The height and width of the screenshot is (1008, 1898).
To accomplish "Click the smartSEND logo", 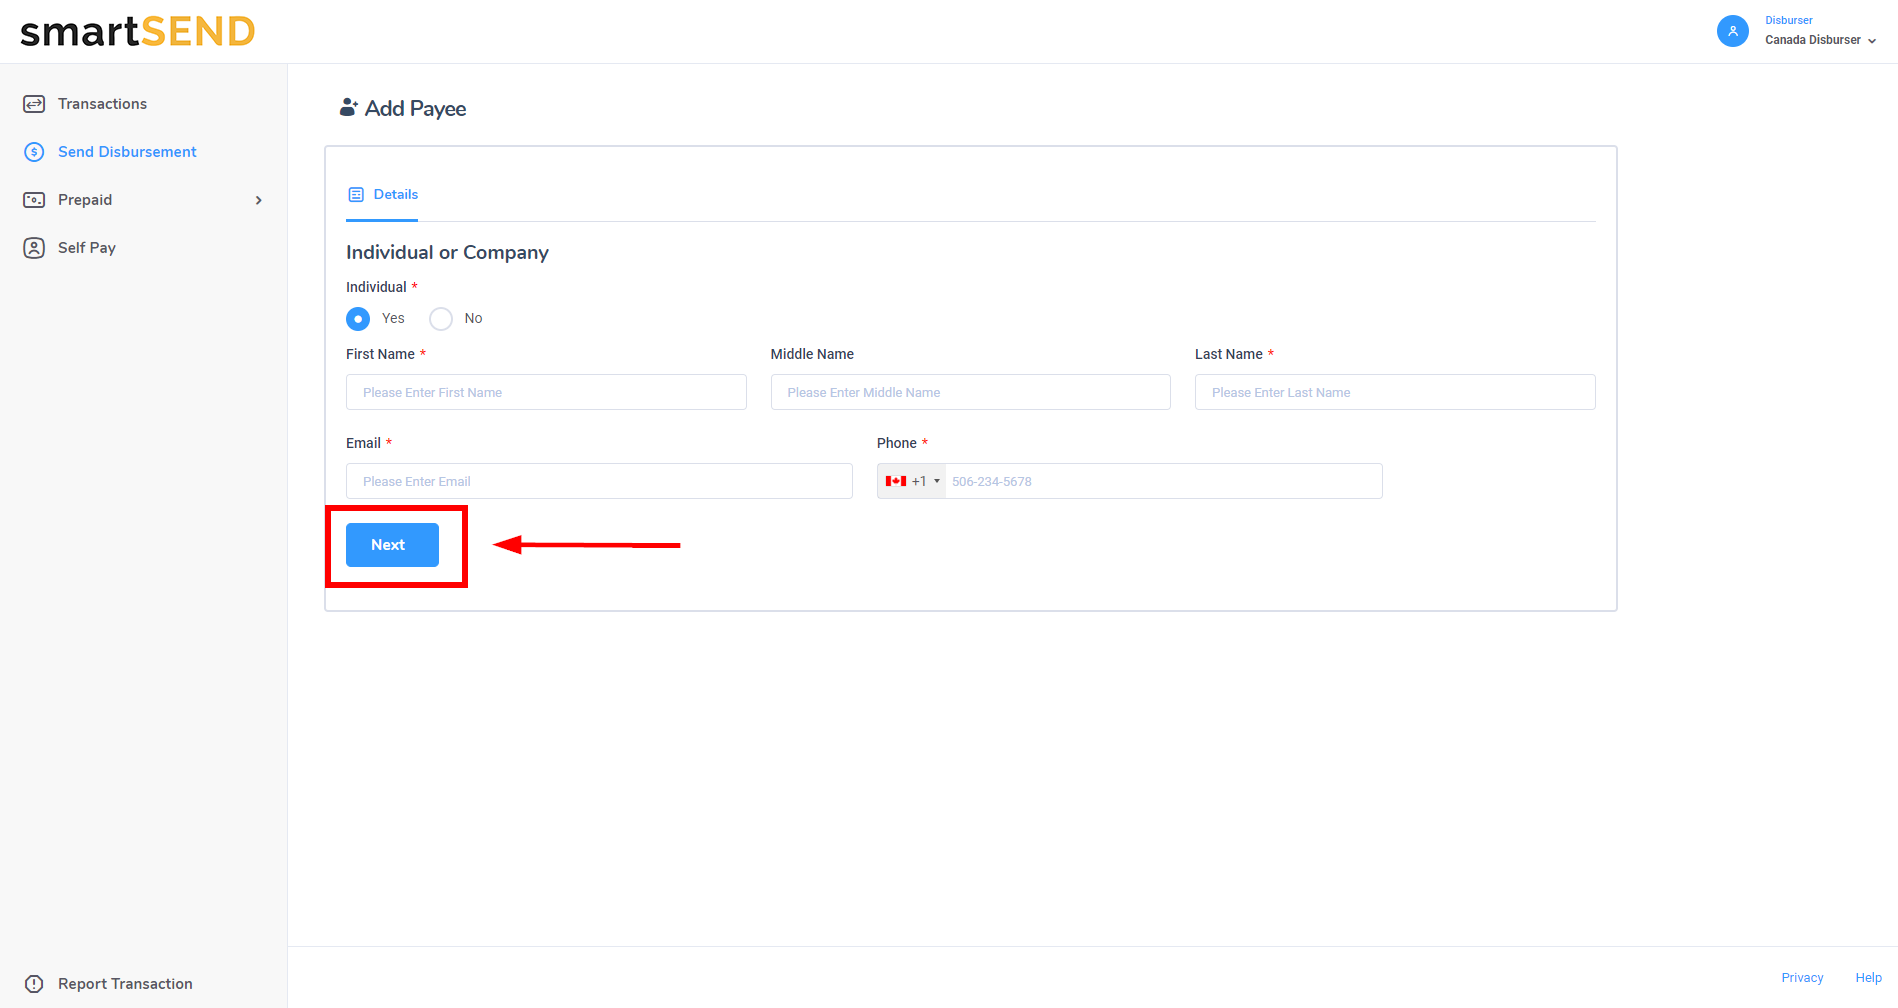I will point(138,32).
